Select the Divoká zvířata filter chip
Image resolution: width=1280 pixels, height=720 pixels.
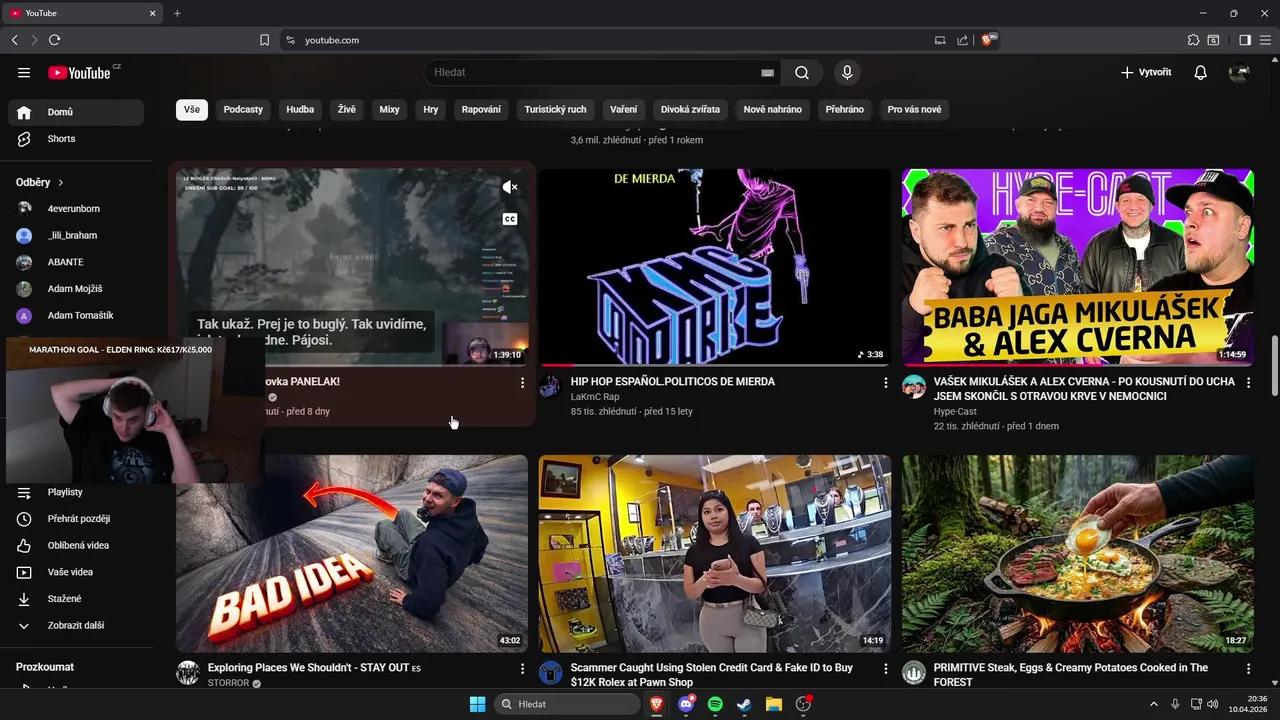point(690,109)
